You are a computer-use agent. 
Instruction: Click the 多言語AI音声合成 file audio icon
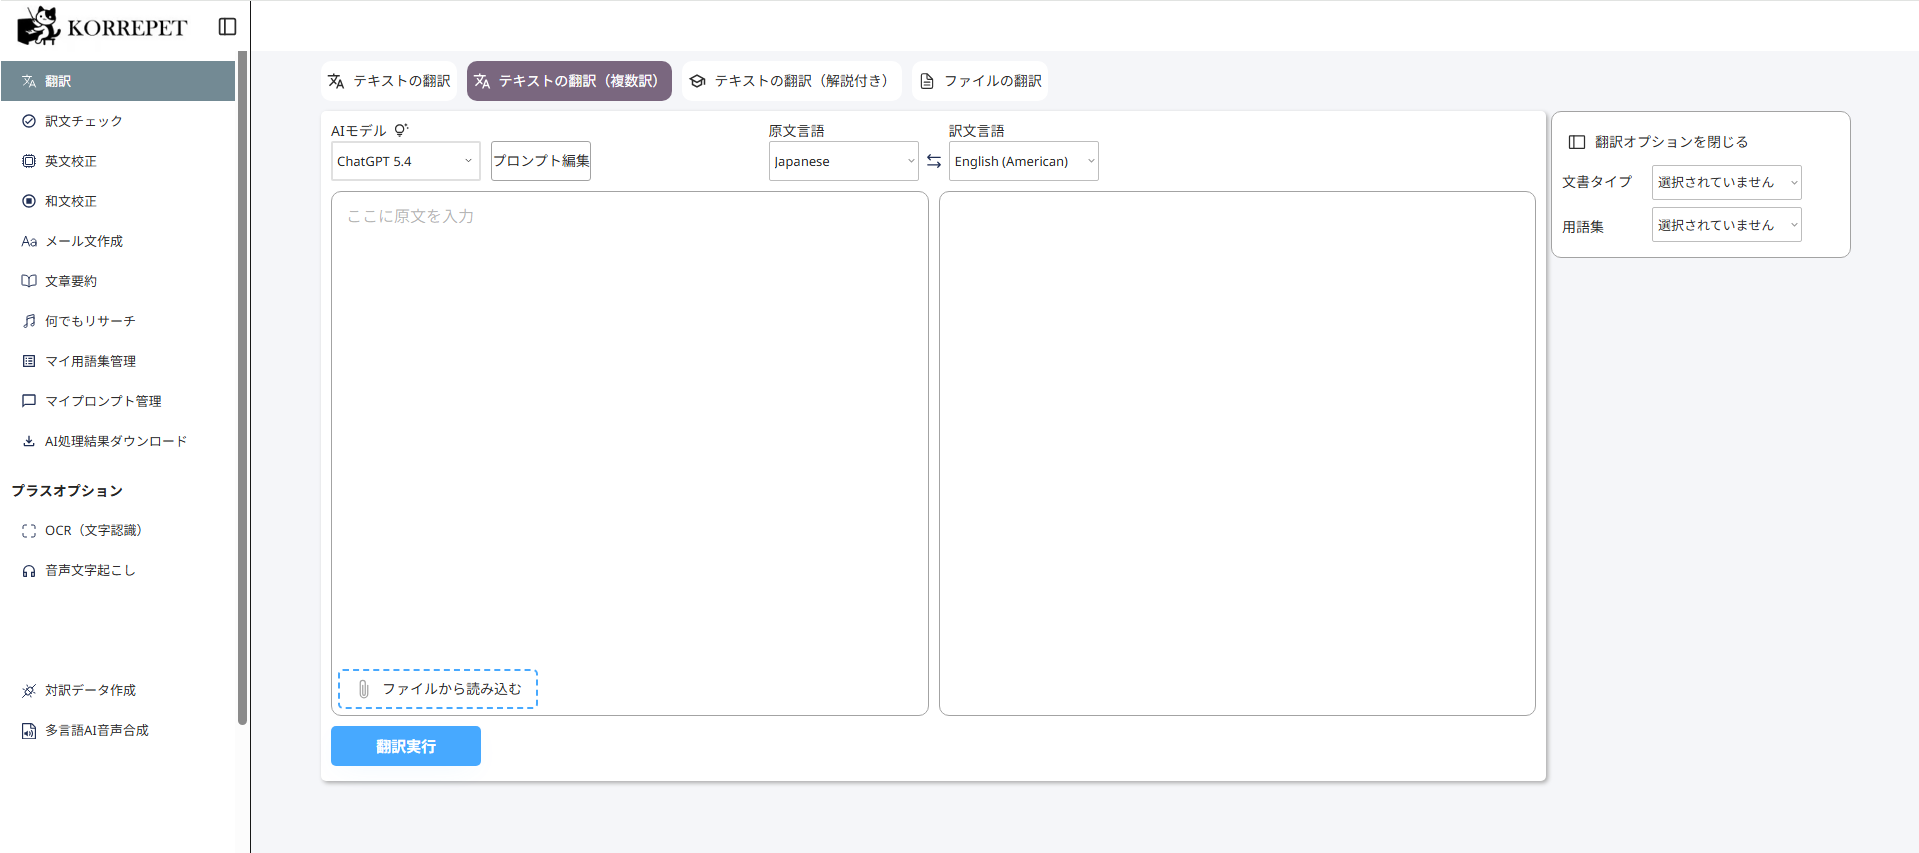click(x=29, y=731)
